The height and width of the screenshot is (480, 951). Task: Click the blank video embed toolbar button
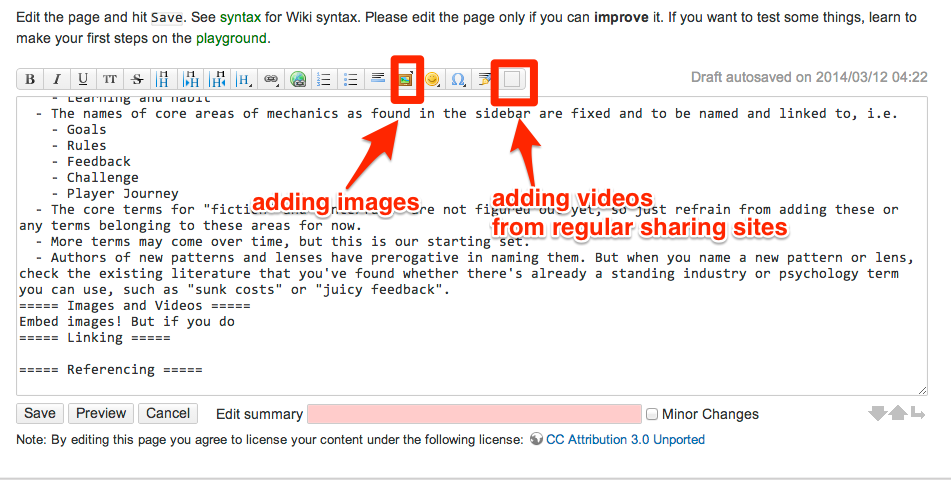512,79
